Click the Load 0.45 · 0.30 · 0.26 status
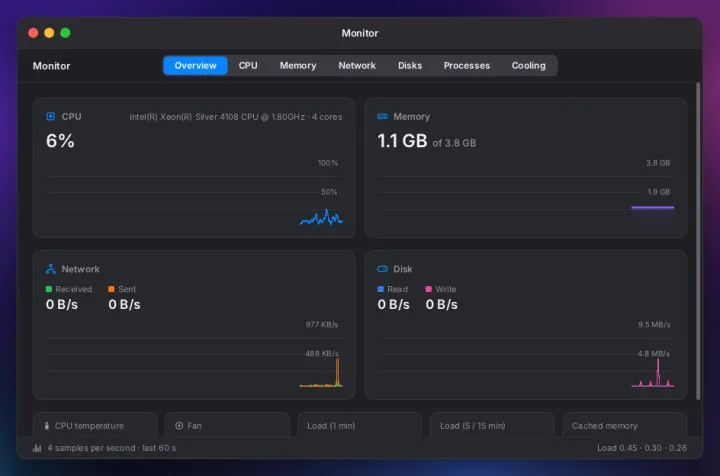Screen dimensions: 720x476 pyautogui.click(x=642, y=448)
